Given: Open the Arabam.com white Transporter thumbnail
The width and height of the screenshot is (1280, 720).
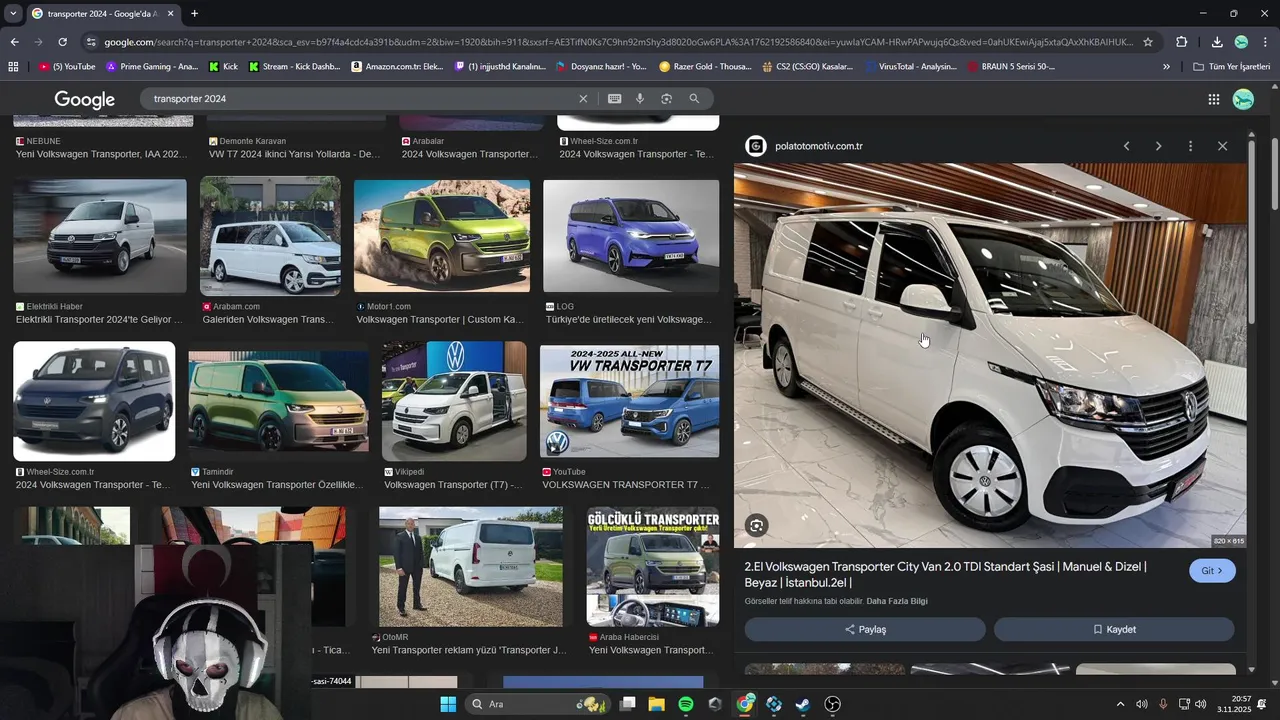Looking at the screenshot, I should (x=270, y=236).
